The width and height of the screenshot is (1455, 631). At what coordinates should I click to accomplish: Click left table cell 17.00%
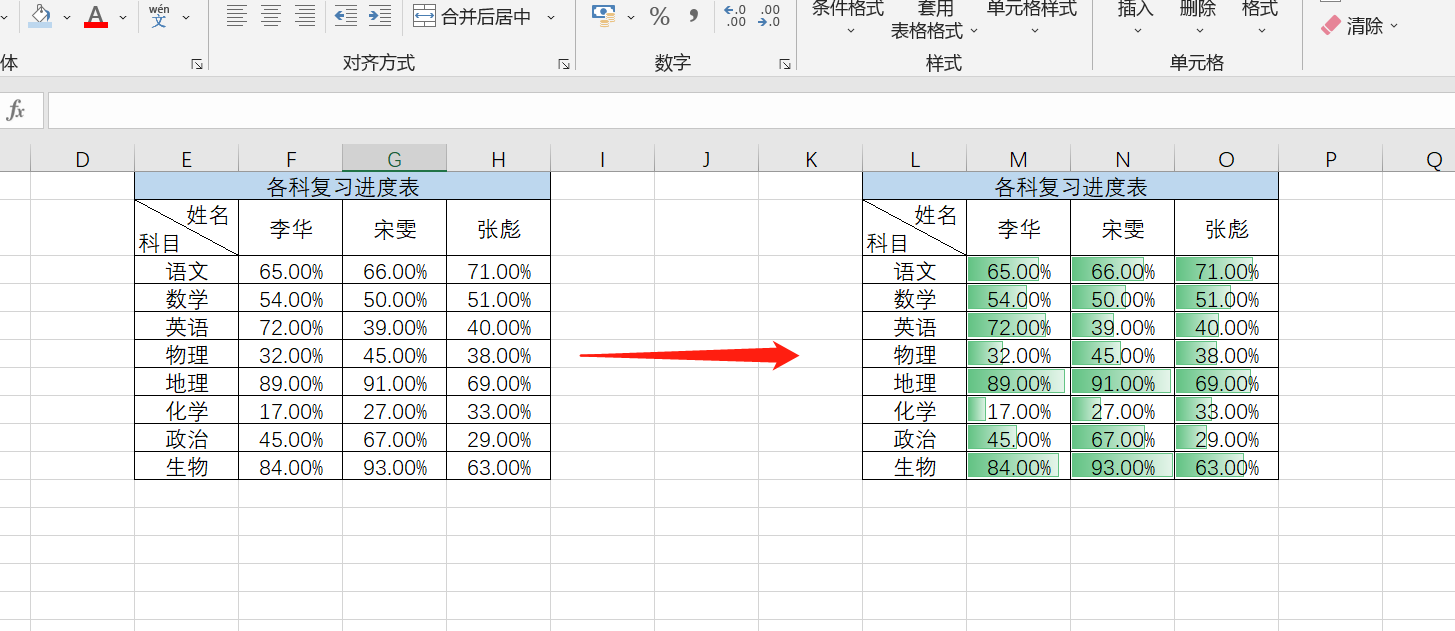point(291,411)
